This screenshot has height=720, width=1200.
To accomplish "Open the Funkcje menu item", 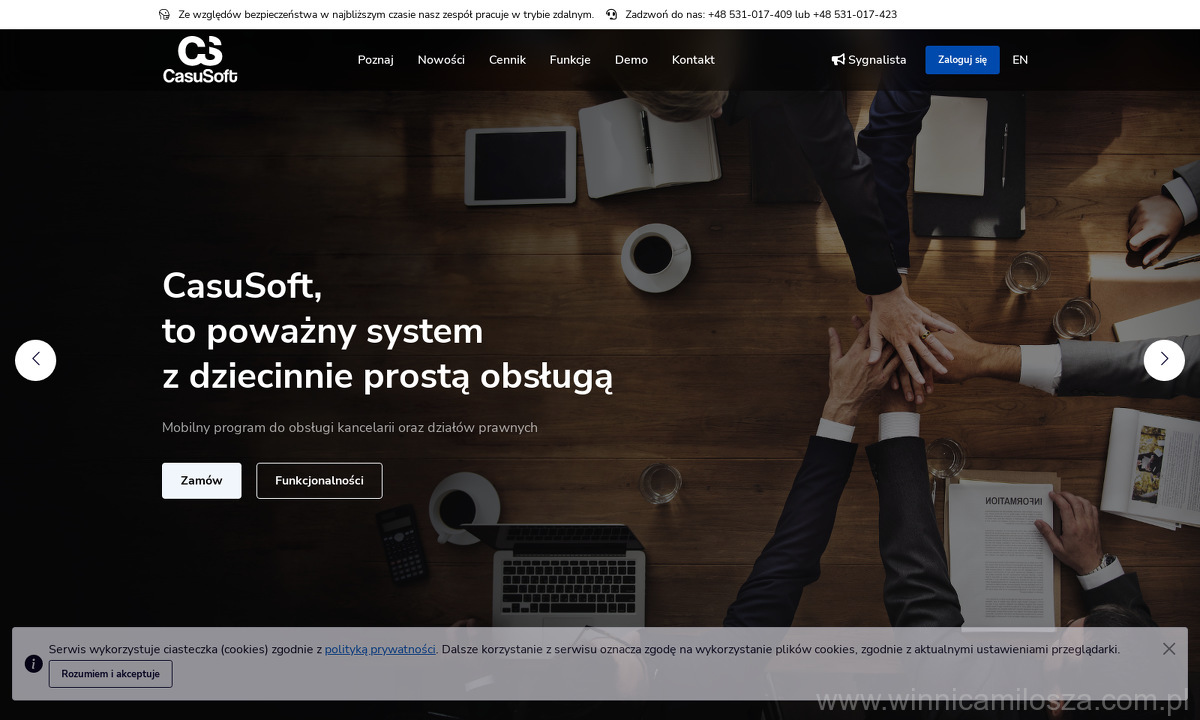I will point(570,60).
